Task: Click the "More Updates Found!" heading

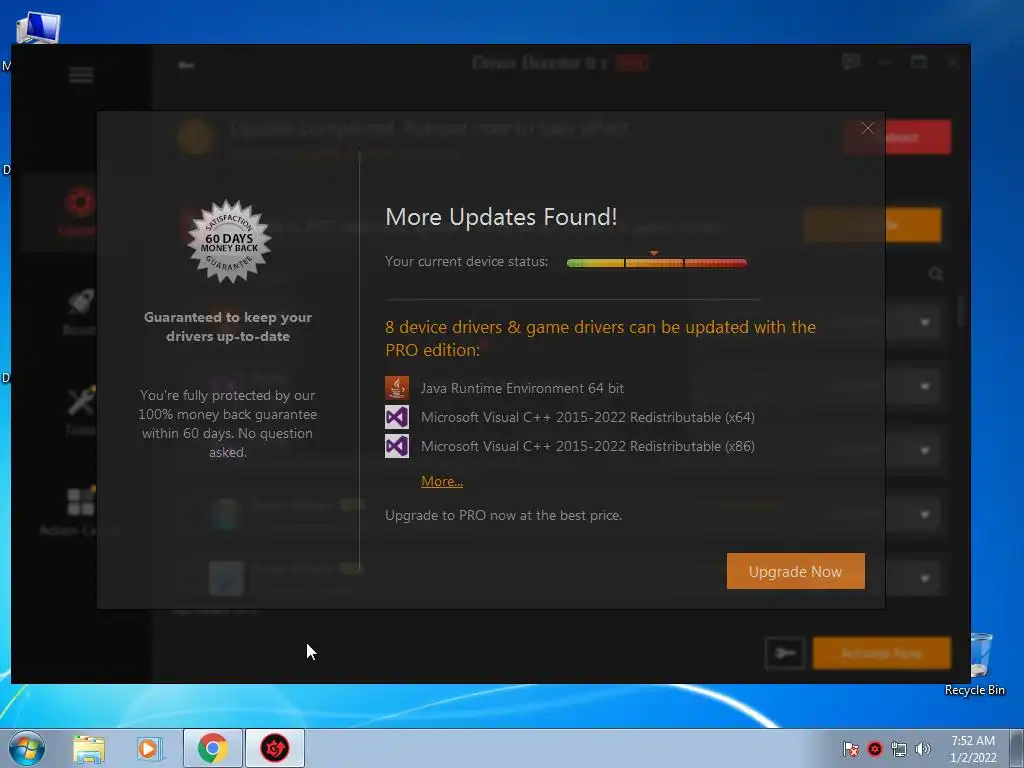Action: [501, 217]
